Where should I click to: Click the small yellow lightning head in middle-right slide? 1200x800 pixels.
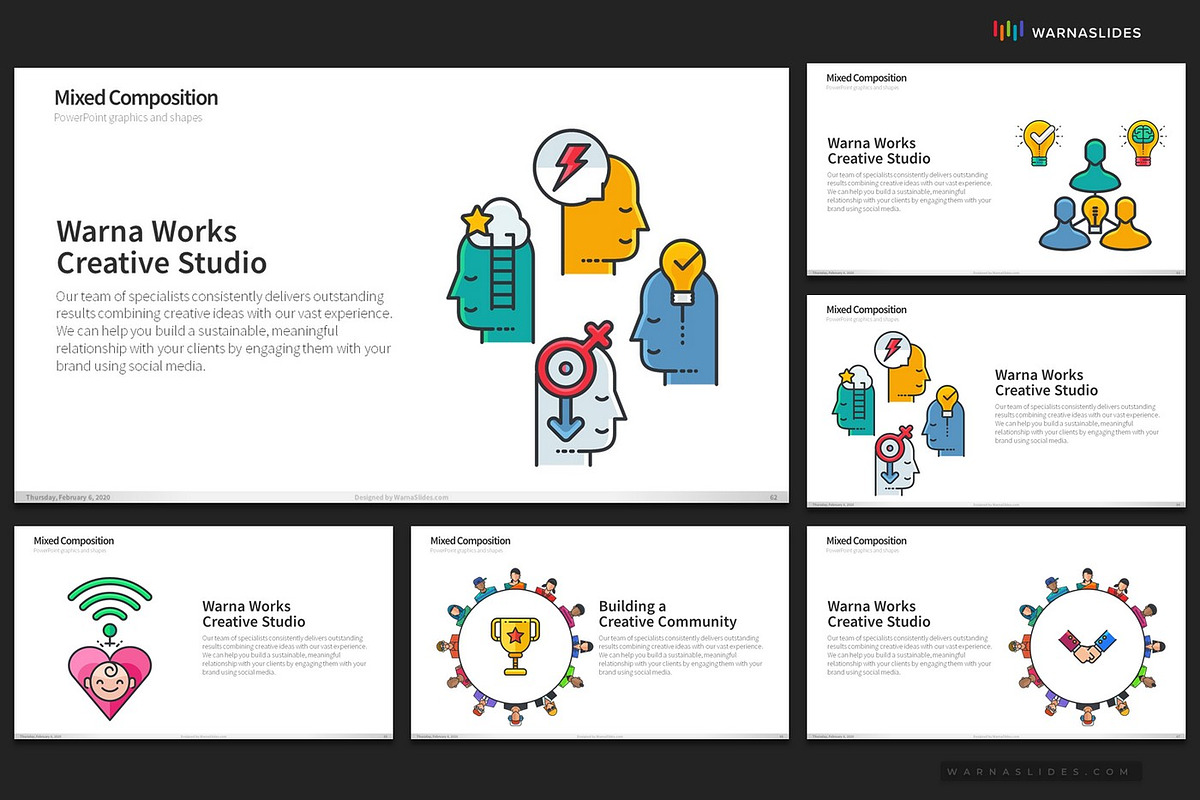click(903, 368)
